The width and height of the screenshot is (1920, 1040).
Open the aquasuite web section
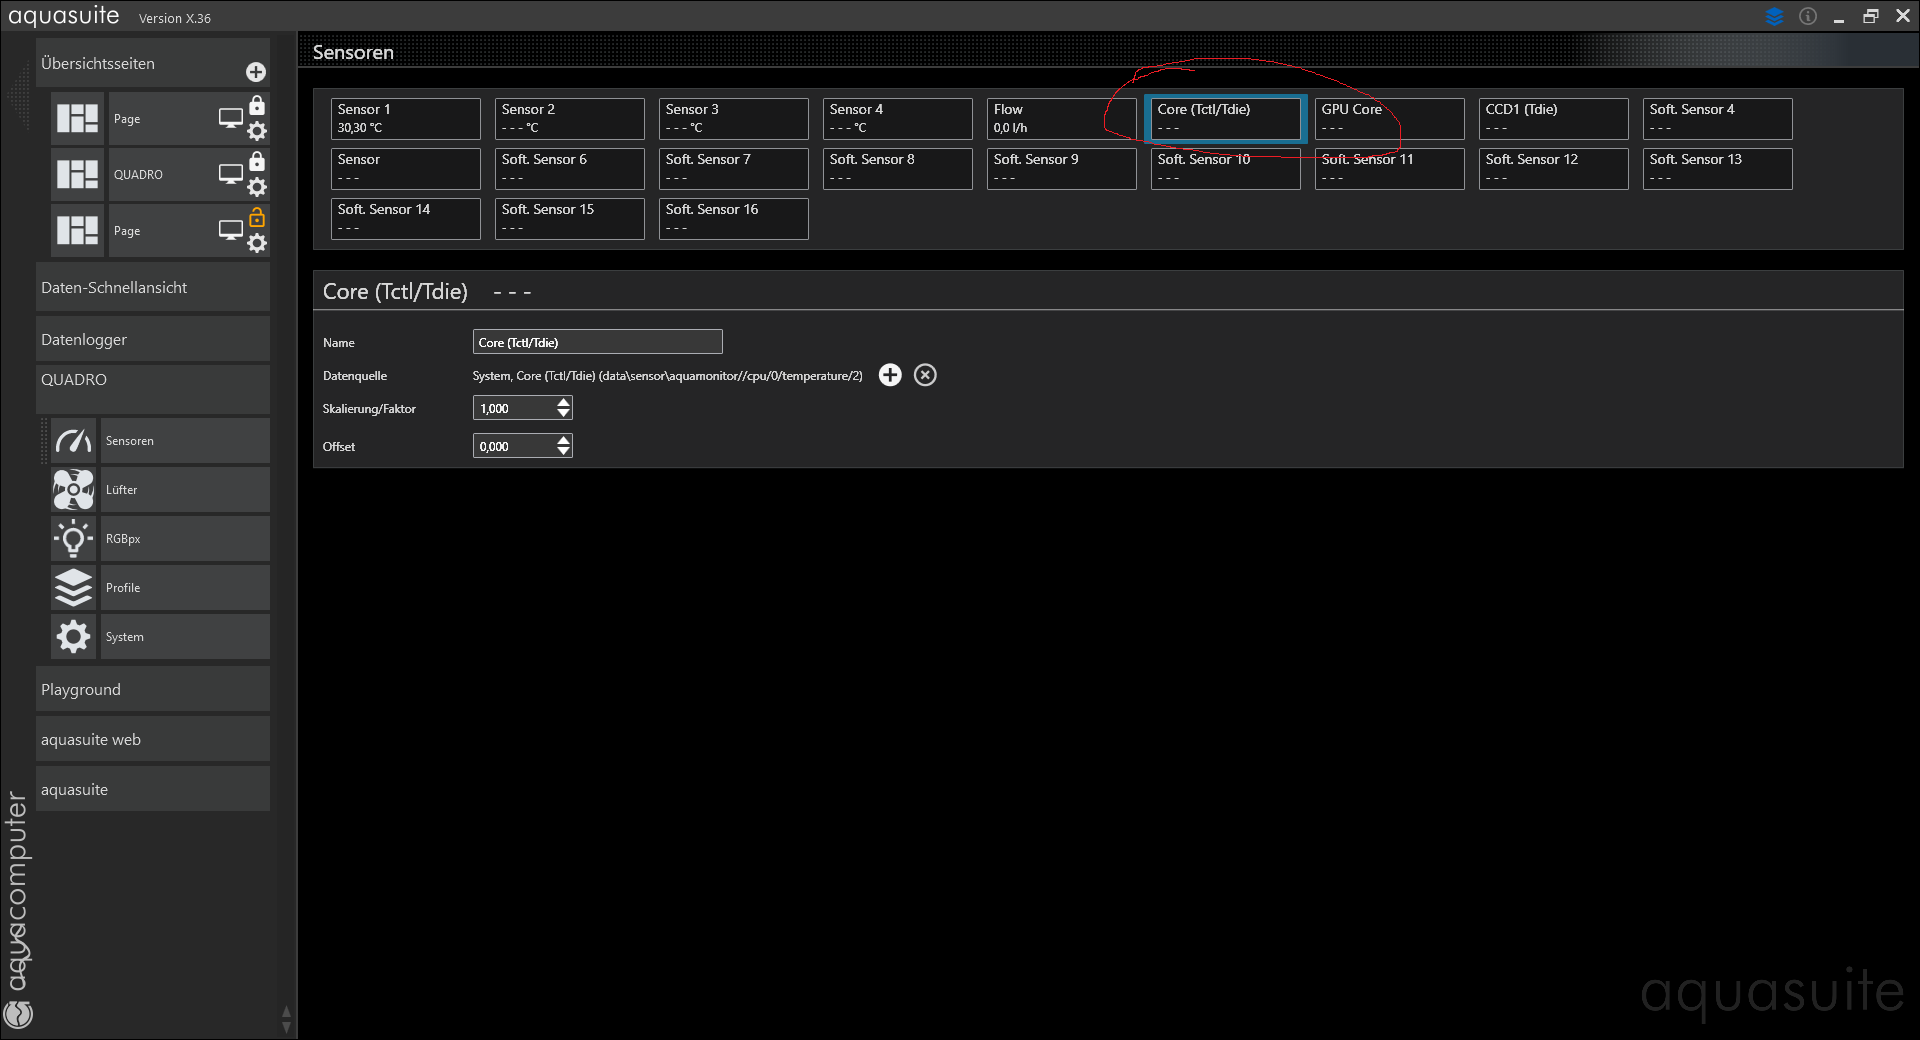point(153,740)
